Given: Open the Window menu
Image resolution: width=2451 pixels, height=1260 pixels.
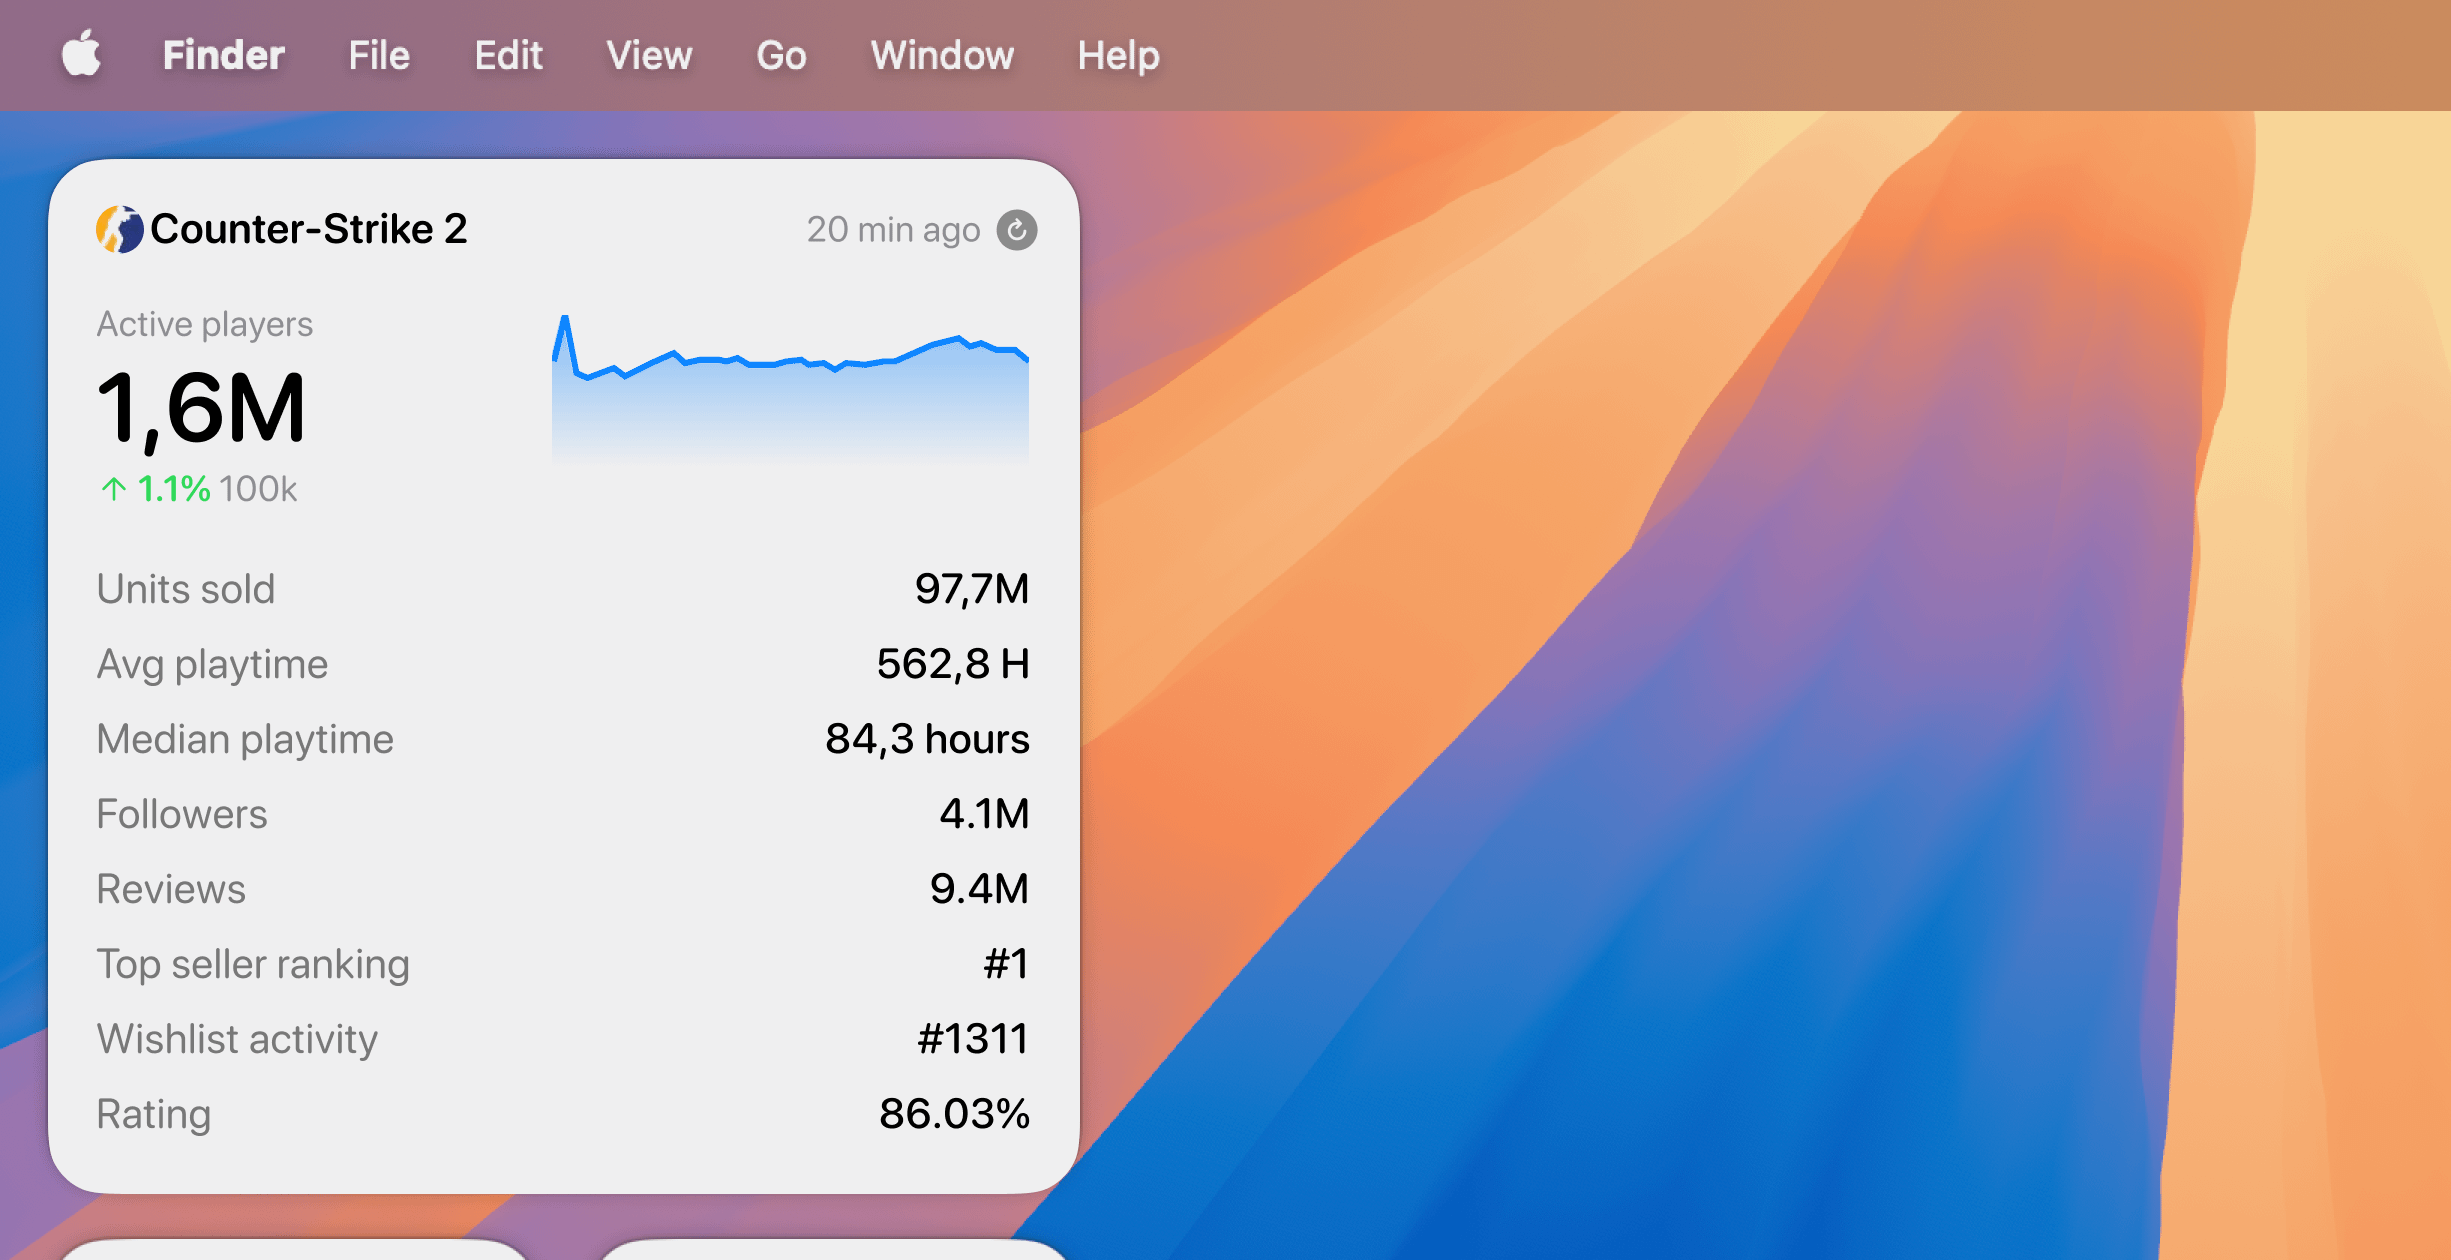Looking at the screenshot, I should 942,55.
